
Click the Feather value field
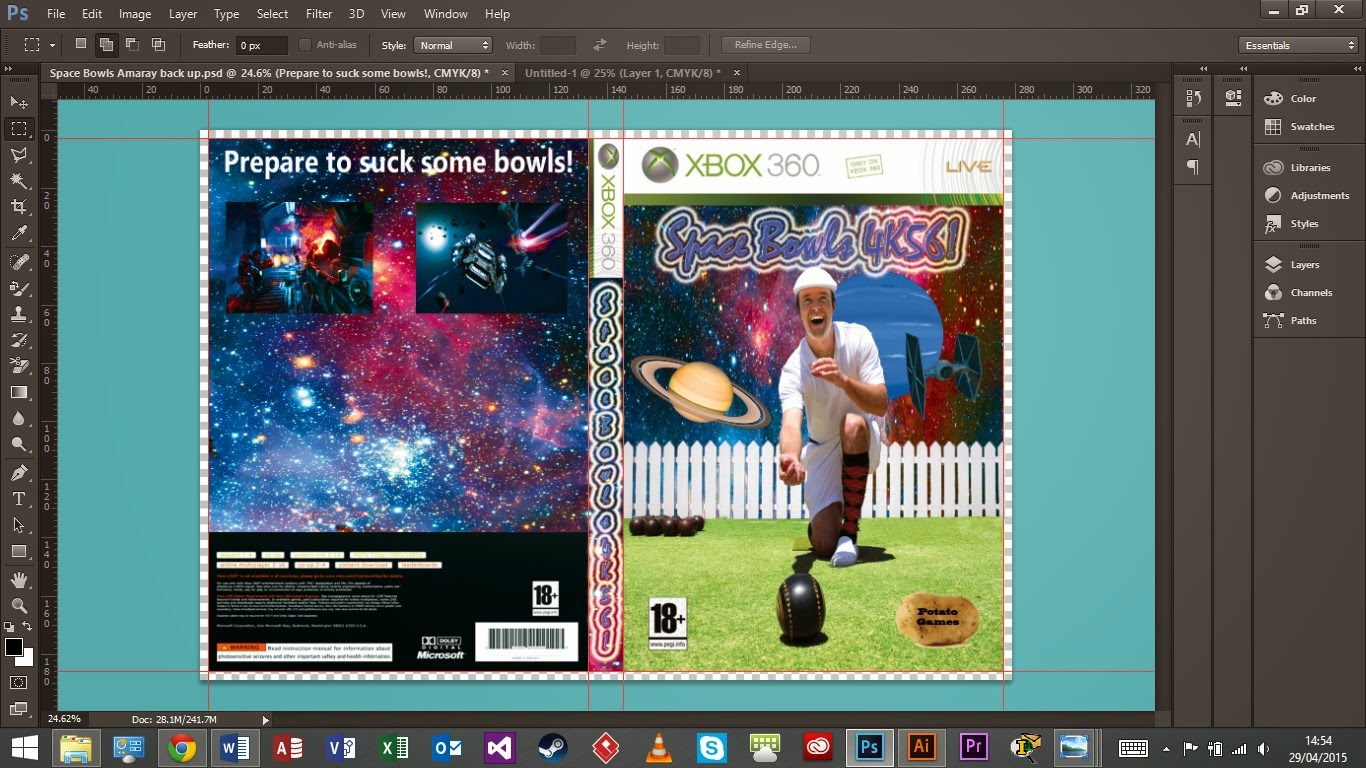coord(262,45)
